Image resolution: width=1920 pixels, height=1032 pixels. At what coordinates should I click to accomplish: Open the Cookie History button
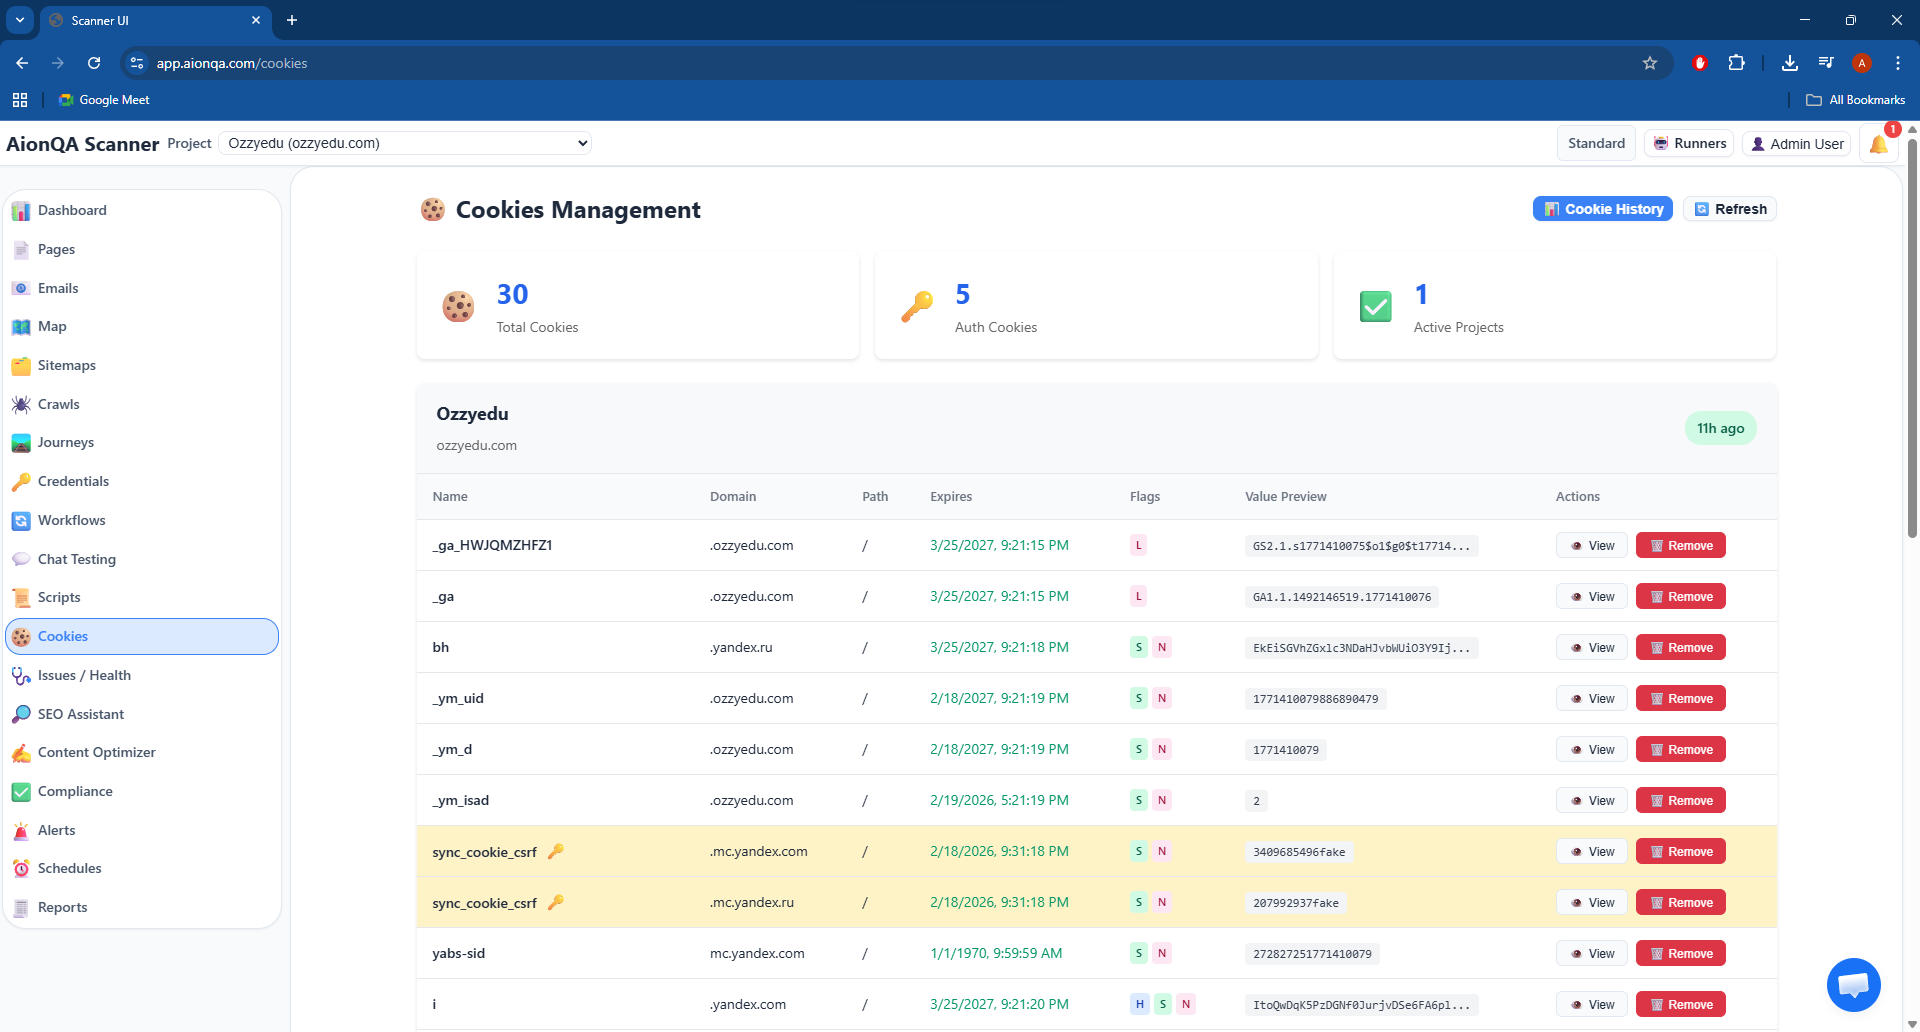(x=1602, y=209)
